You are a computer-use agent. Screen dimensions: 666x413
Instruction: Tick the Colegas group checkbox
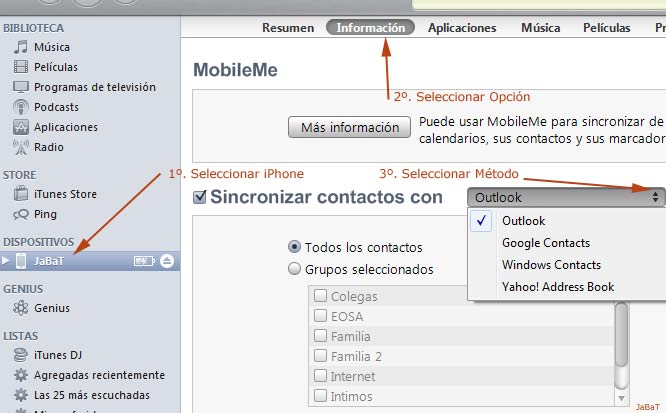tap(320, 295)
